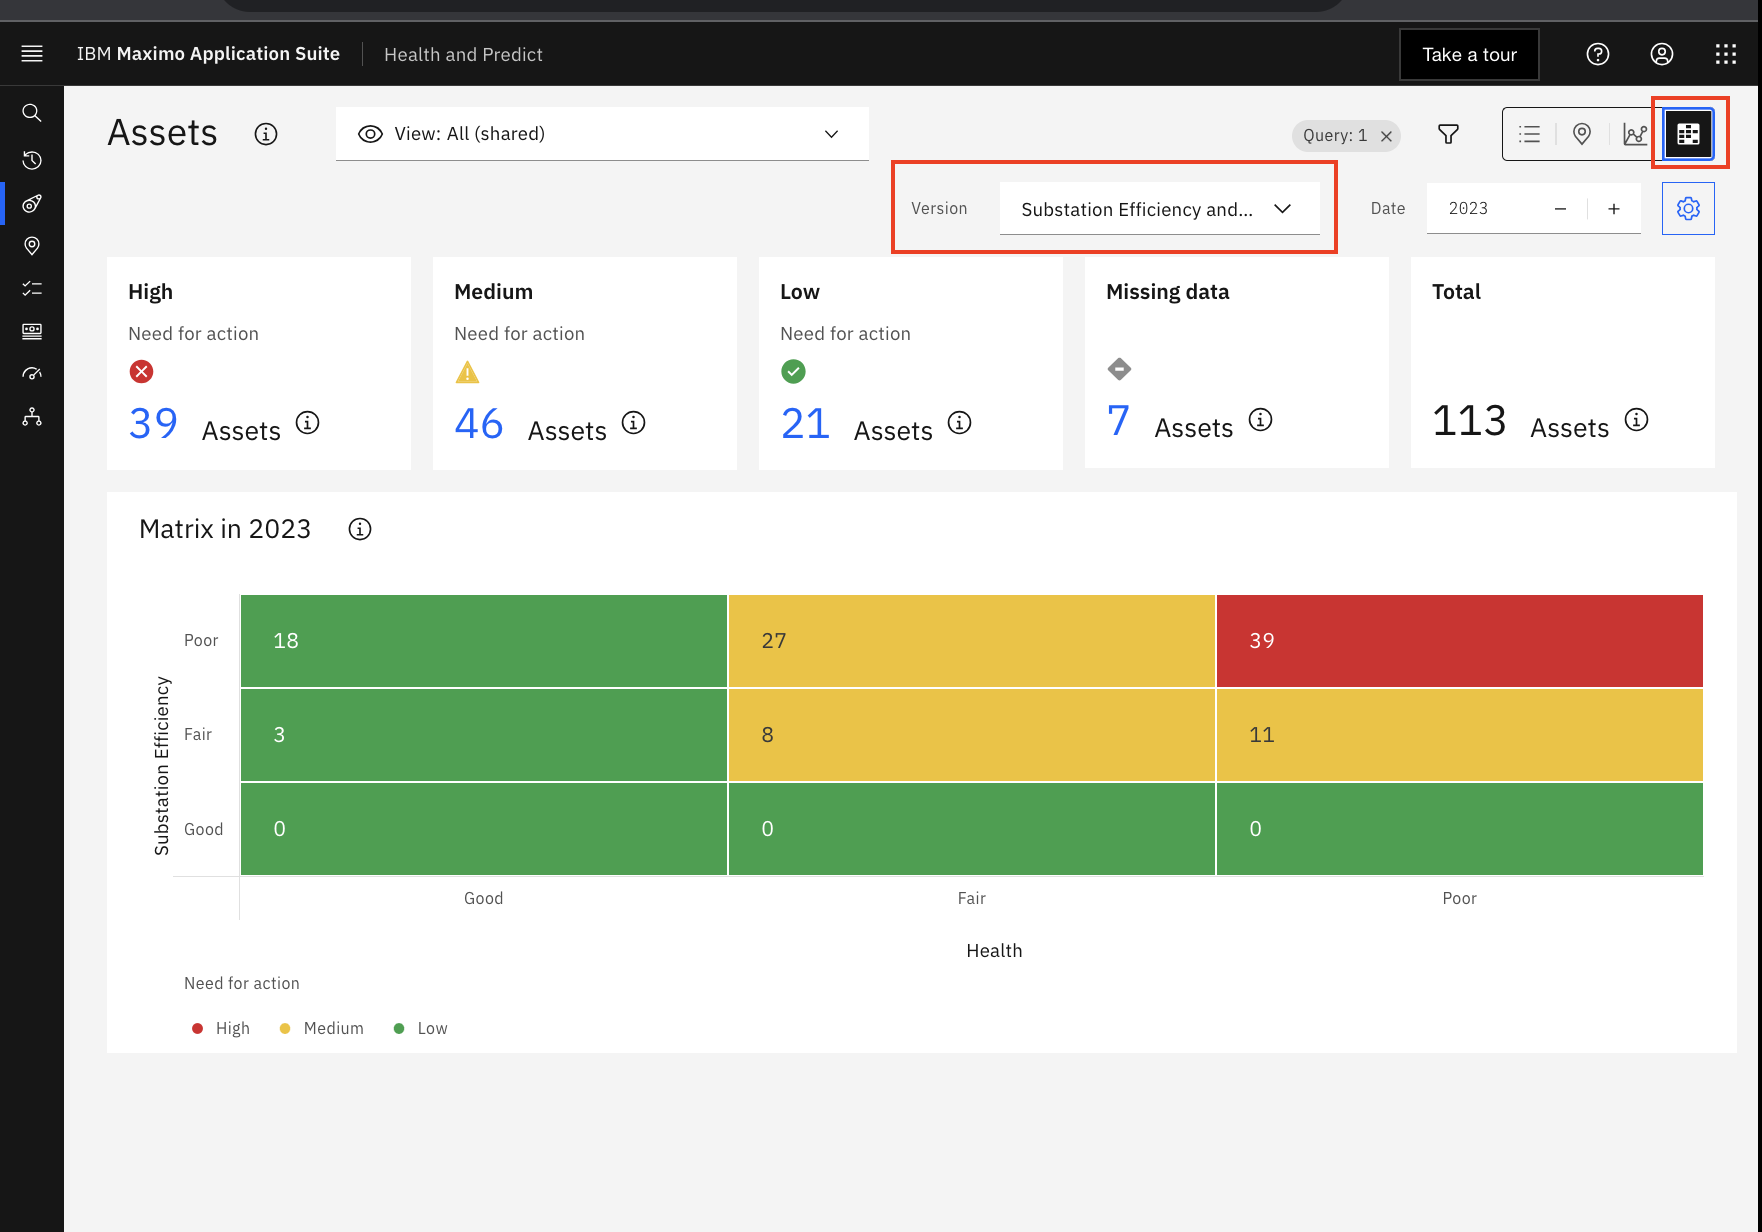Open the app switcher grid icon
1762x1232 pixels.
pyautogui.click(x=1726, y=54)
